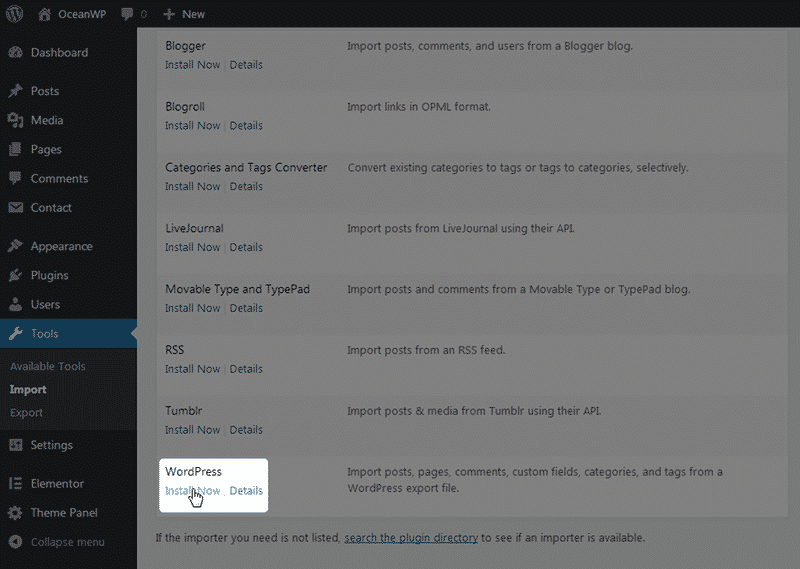Open the Dashboard menu item
Screen dimensions: 800x569
coord(59,53)
